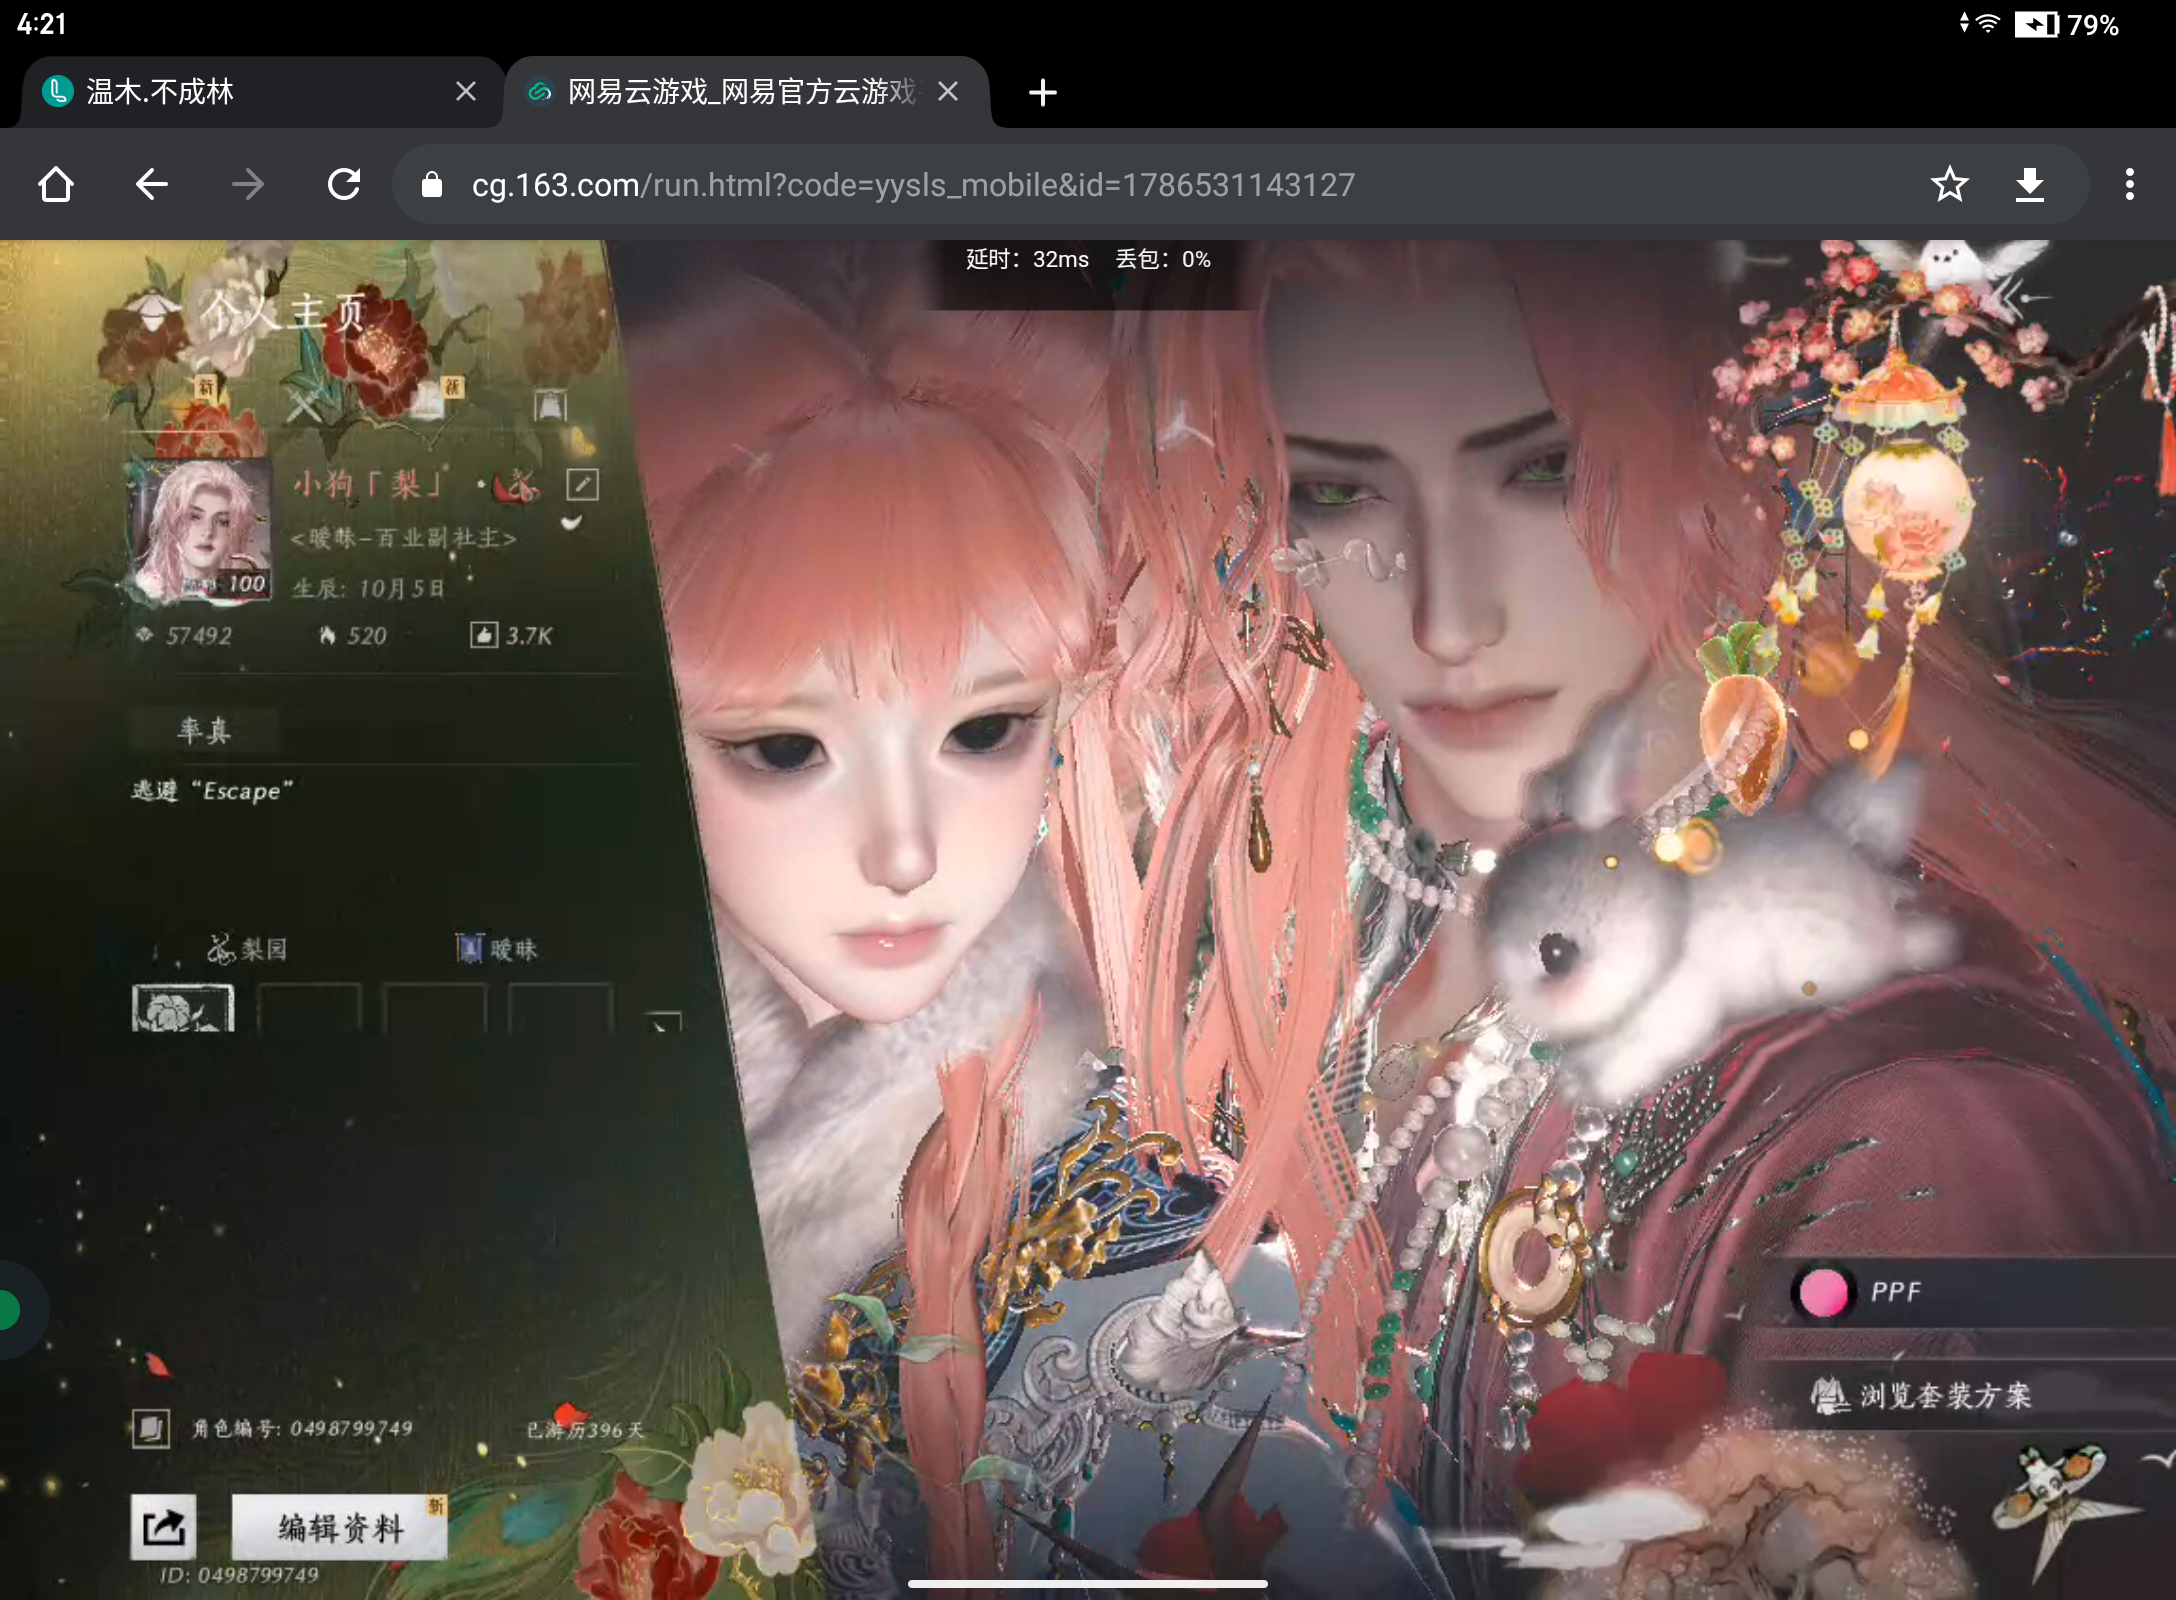2176x1600 pixels.
Task: Open the 暧昧 guild entry
Action: (498, 948)
